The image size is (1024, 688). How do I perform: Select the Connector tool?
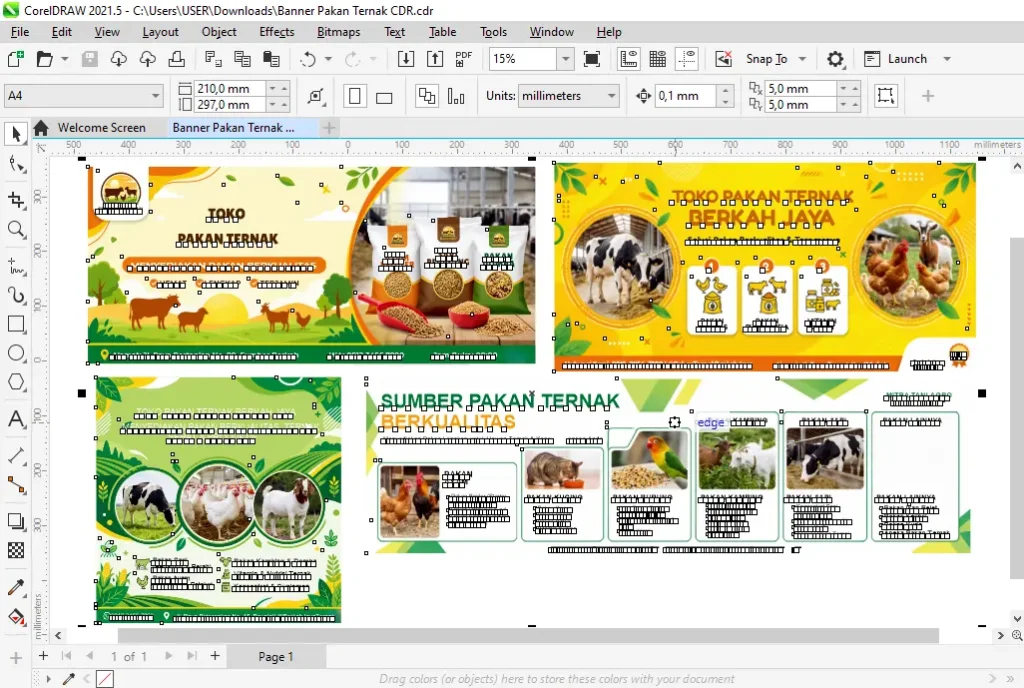(16, 485)
